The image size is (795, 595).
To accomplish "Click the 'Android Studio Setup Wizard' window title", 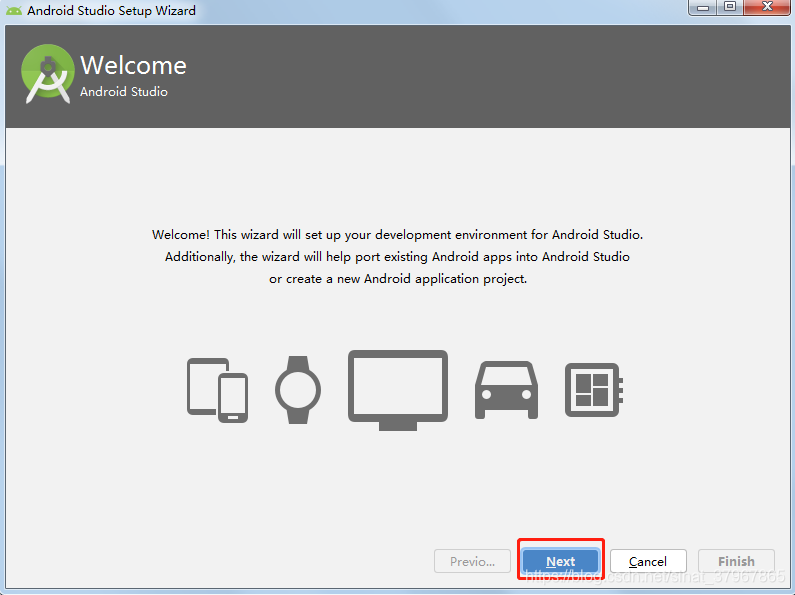I will (x=111, y=11).
